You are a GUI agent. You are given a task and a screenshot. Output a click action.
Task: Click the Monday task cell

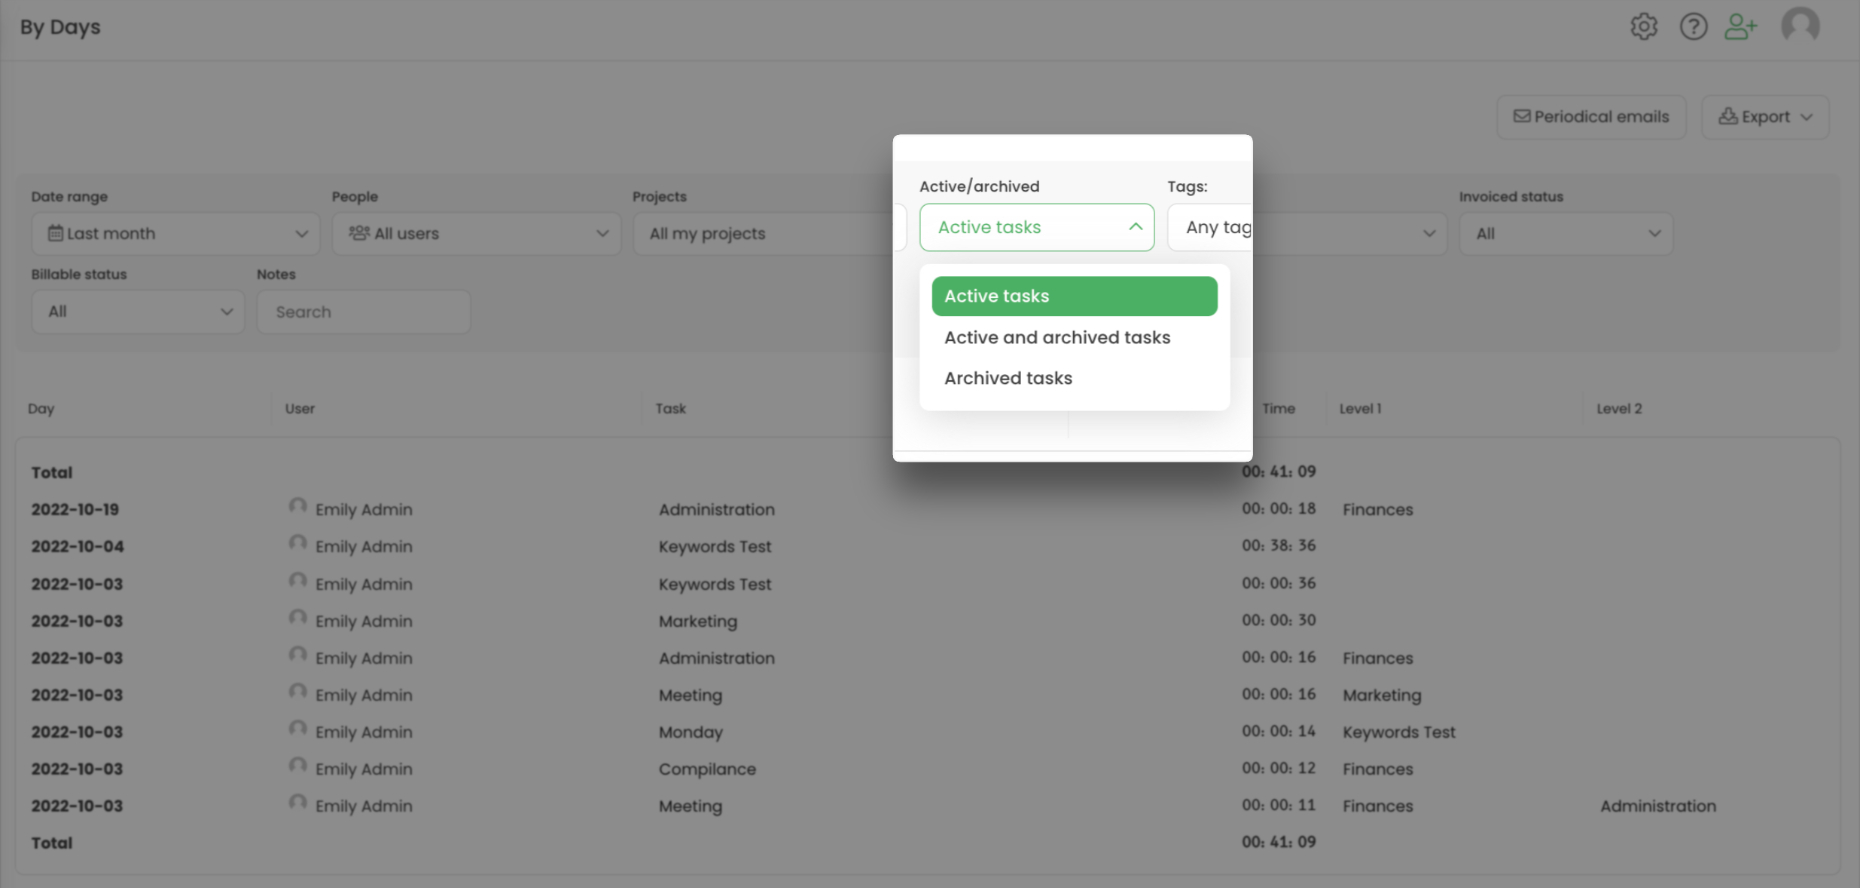[x=691, y=732]
